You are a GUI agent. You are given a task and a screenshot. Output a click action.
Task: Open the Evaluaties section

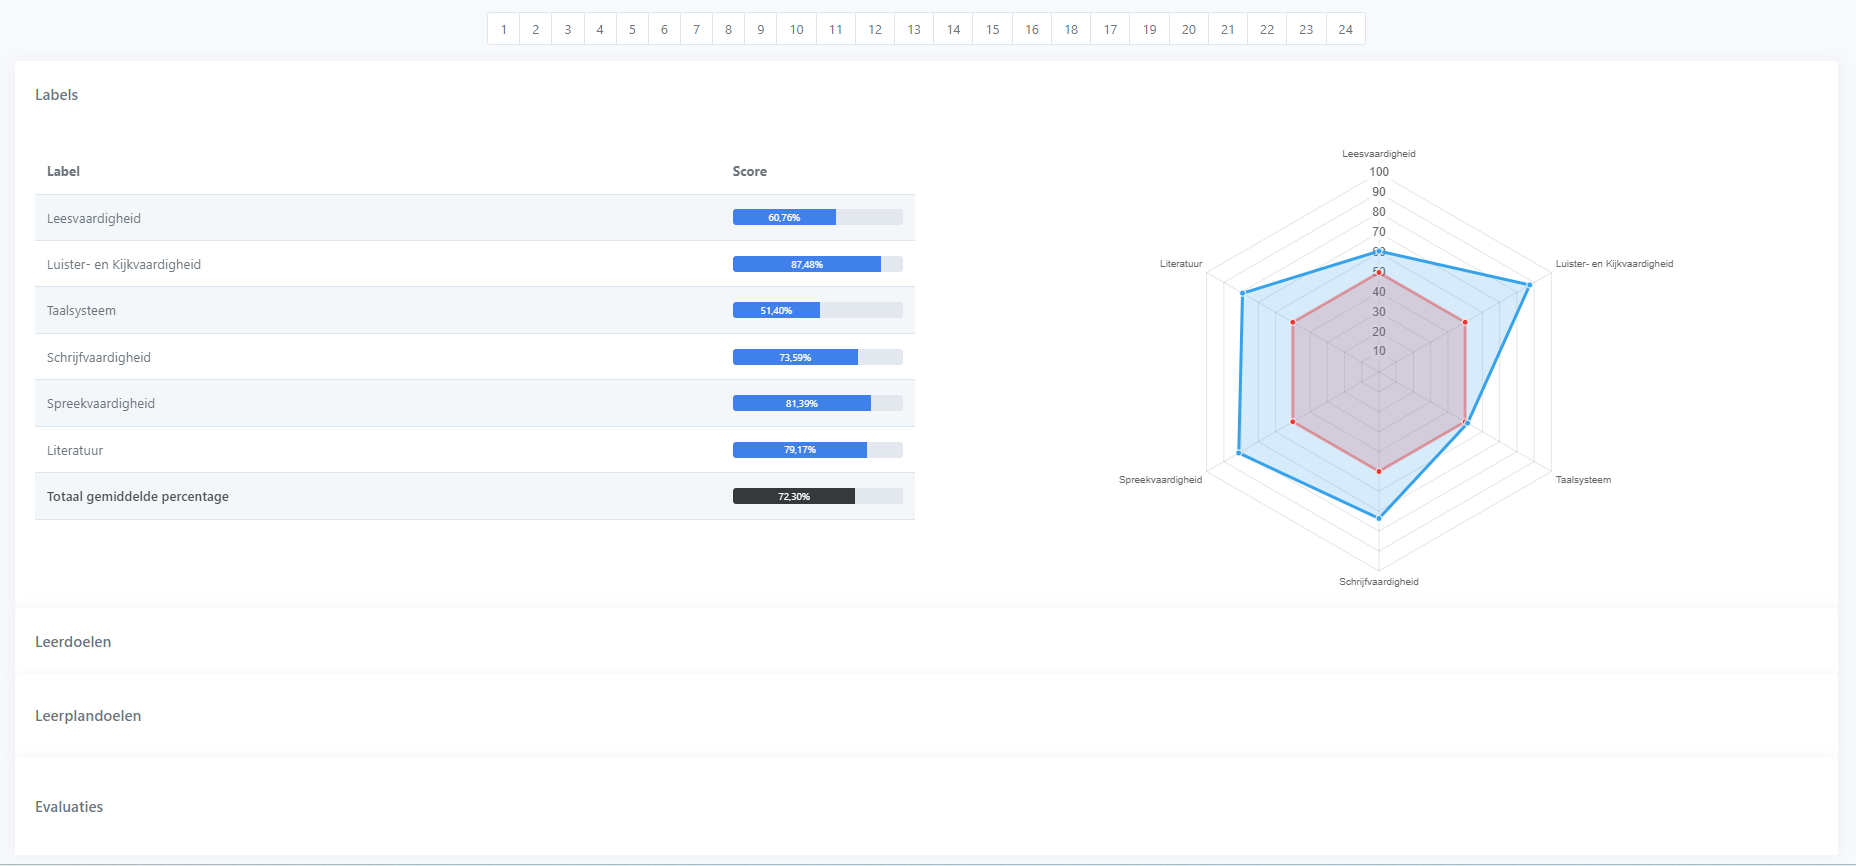click(69, 807)
